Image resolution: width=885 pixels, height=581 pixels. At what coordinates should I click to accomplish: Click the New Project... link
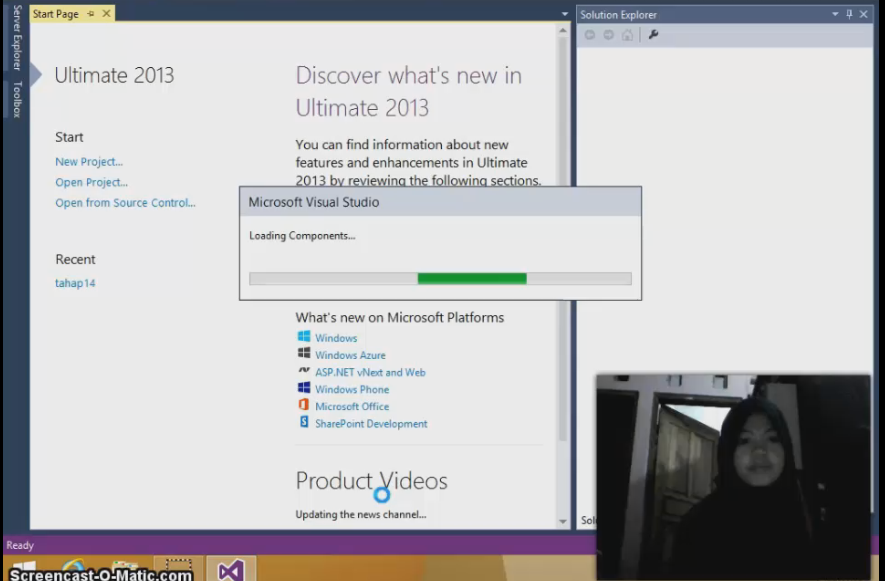pos(89,161)
